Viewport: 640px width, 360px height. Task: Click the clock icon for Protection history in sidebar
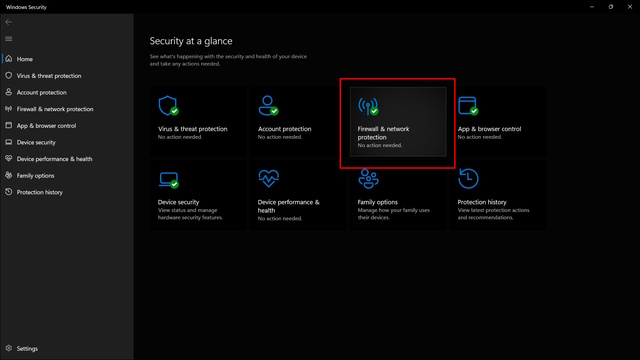tap(9, 192)
